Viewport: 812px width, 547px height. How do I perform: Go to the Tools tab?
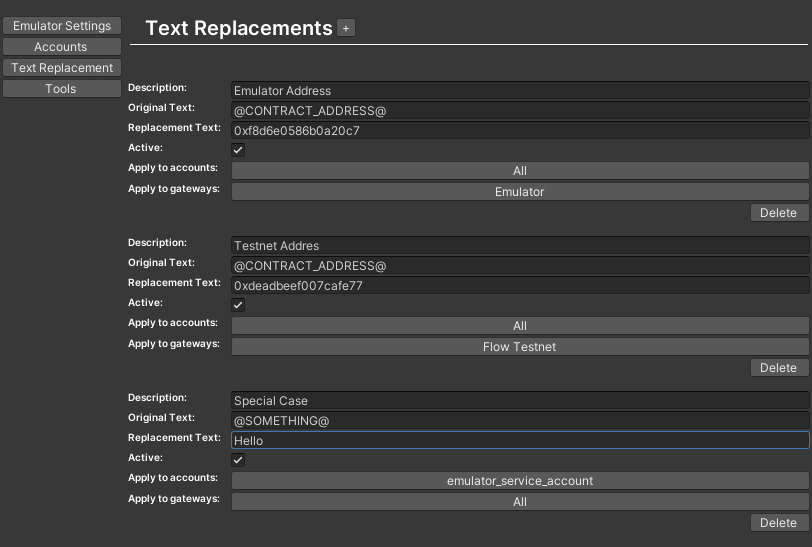tap(61, 89)
